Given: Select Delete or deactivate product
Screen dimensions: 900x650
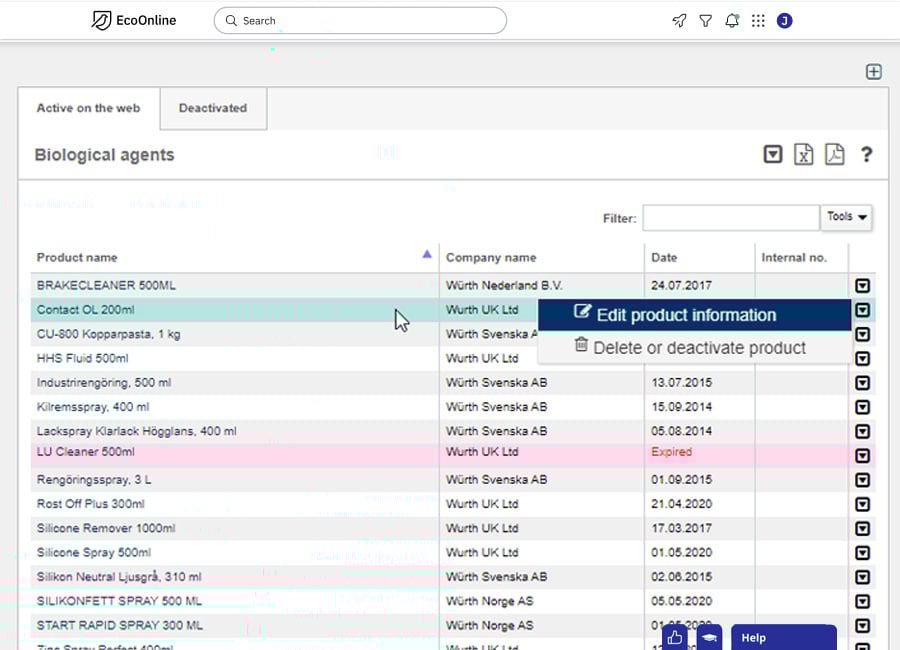Looking at the screenshot, I should coord(695,347).
